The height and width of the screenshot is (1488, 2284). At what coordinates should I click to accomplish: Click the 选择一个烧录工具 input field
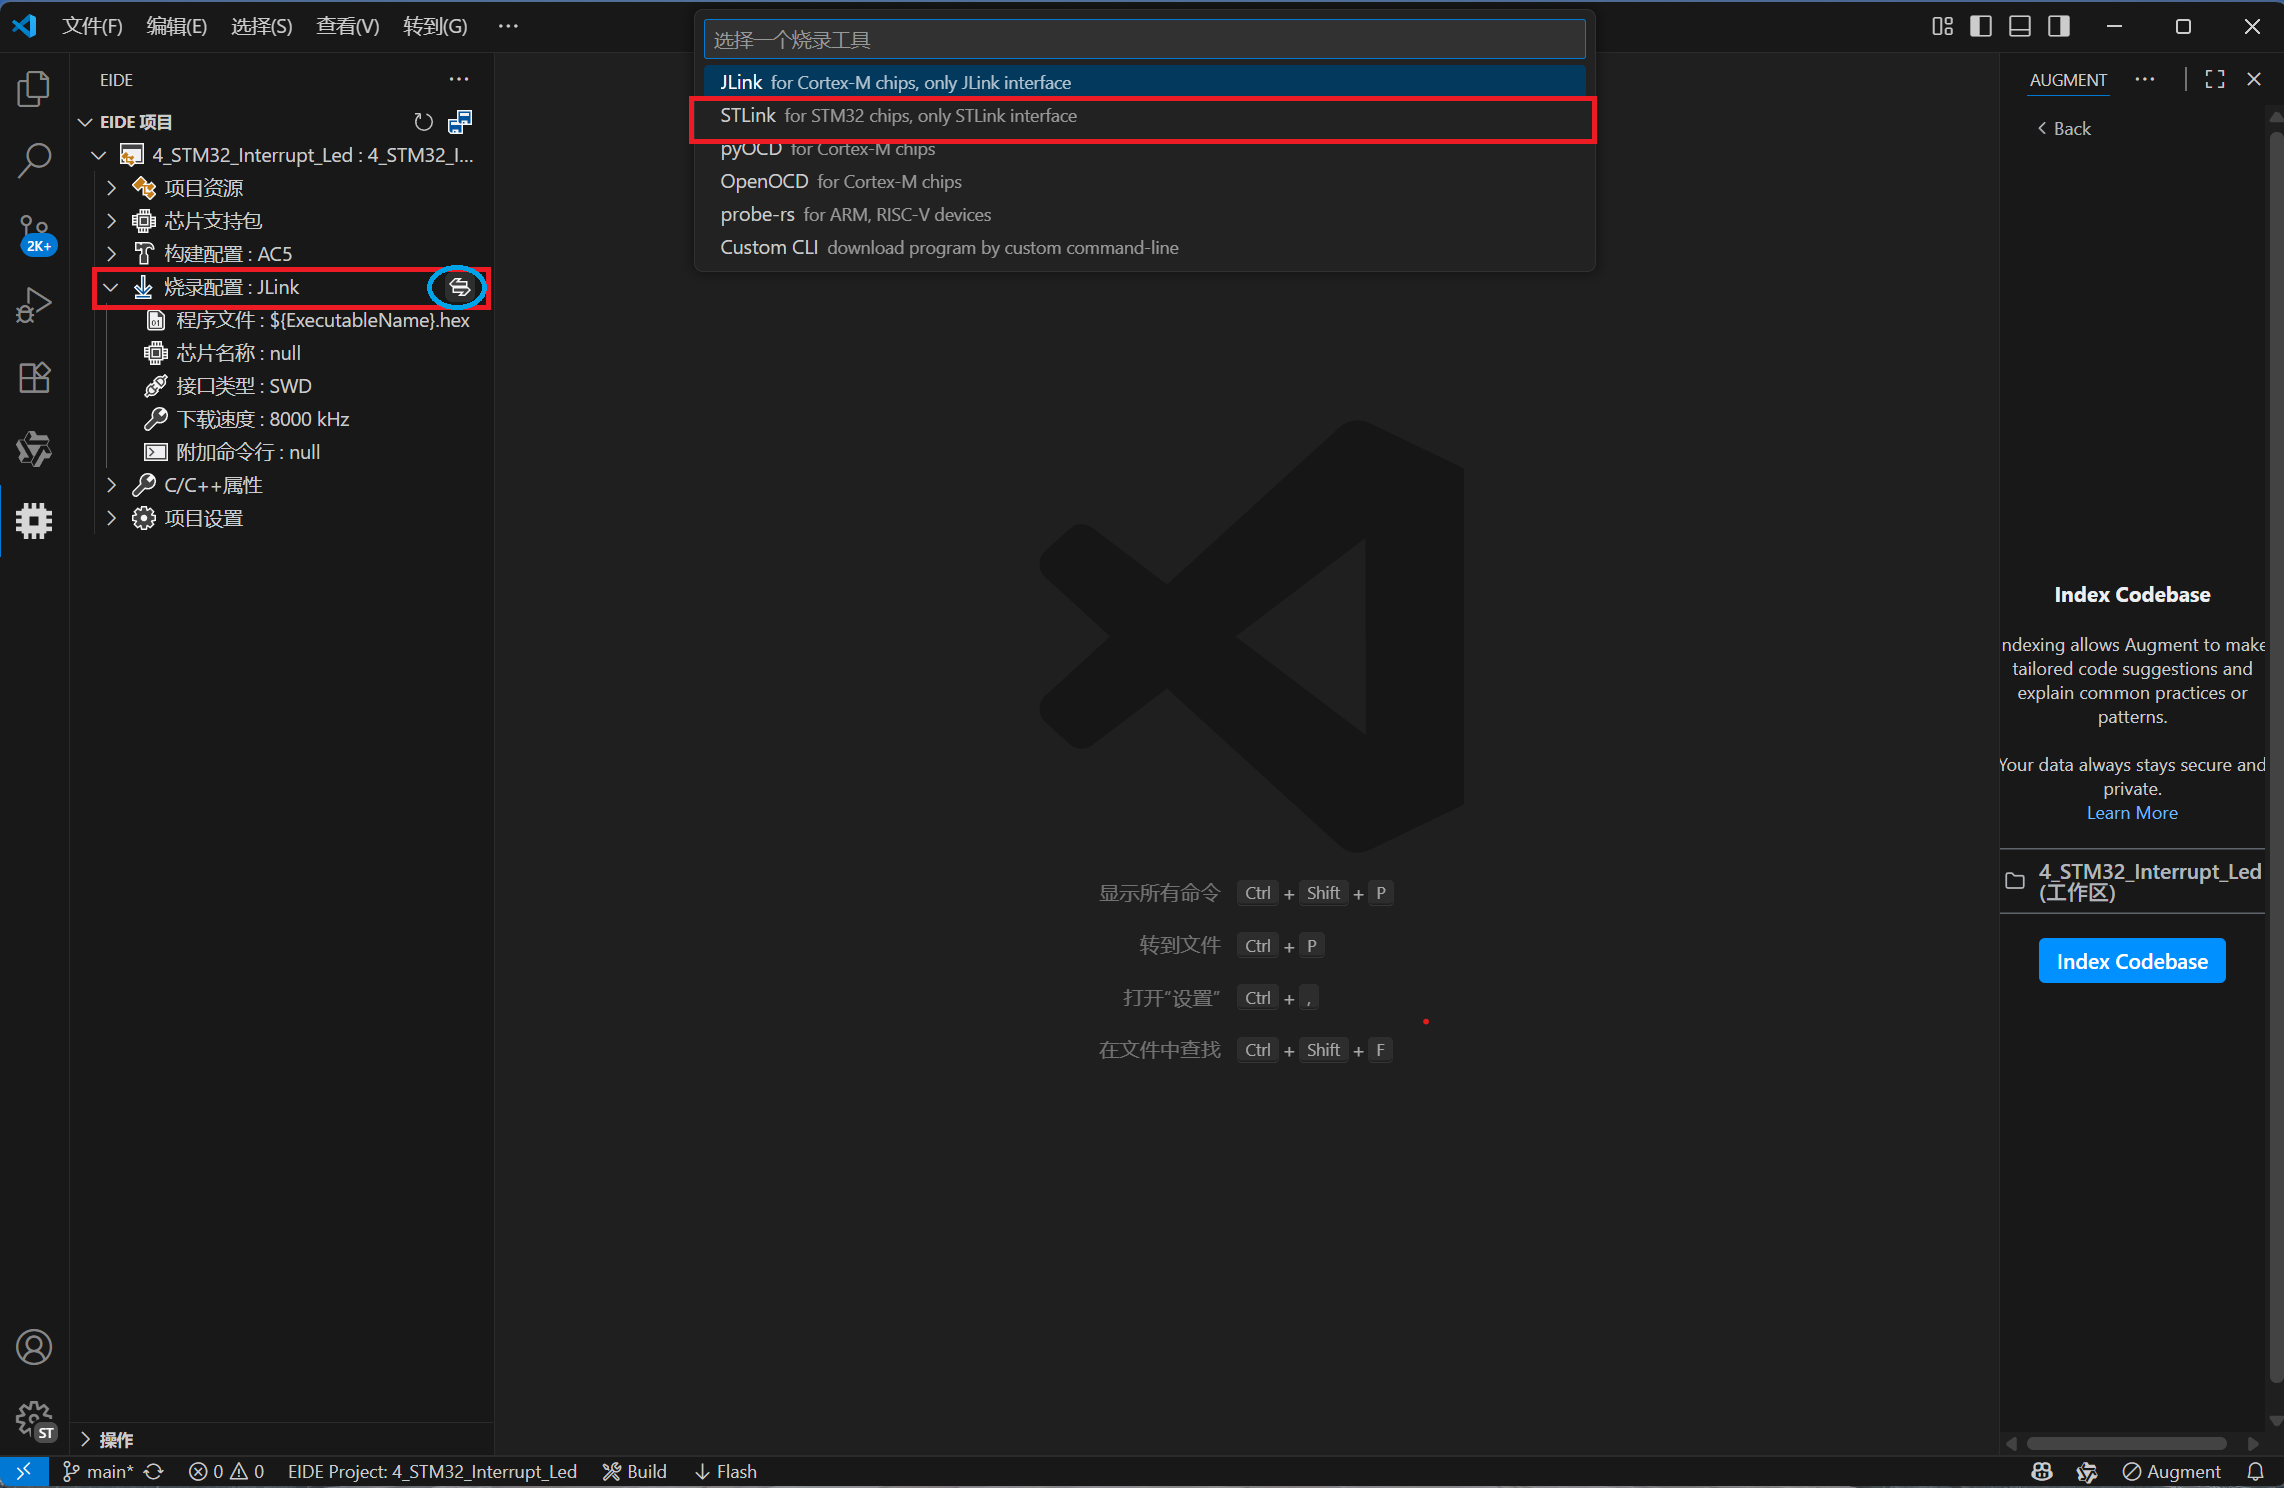[1144, 40]
